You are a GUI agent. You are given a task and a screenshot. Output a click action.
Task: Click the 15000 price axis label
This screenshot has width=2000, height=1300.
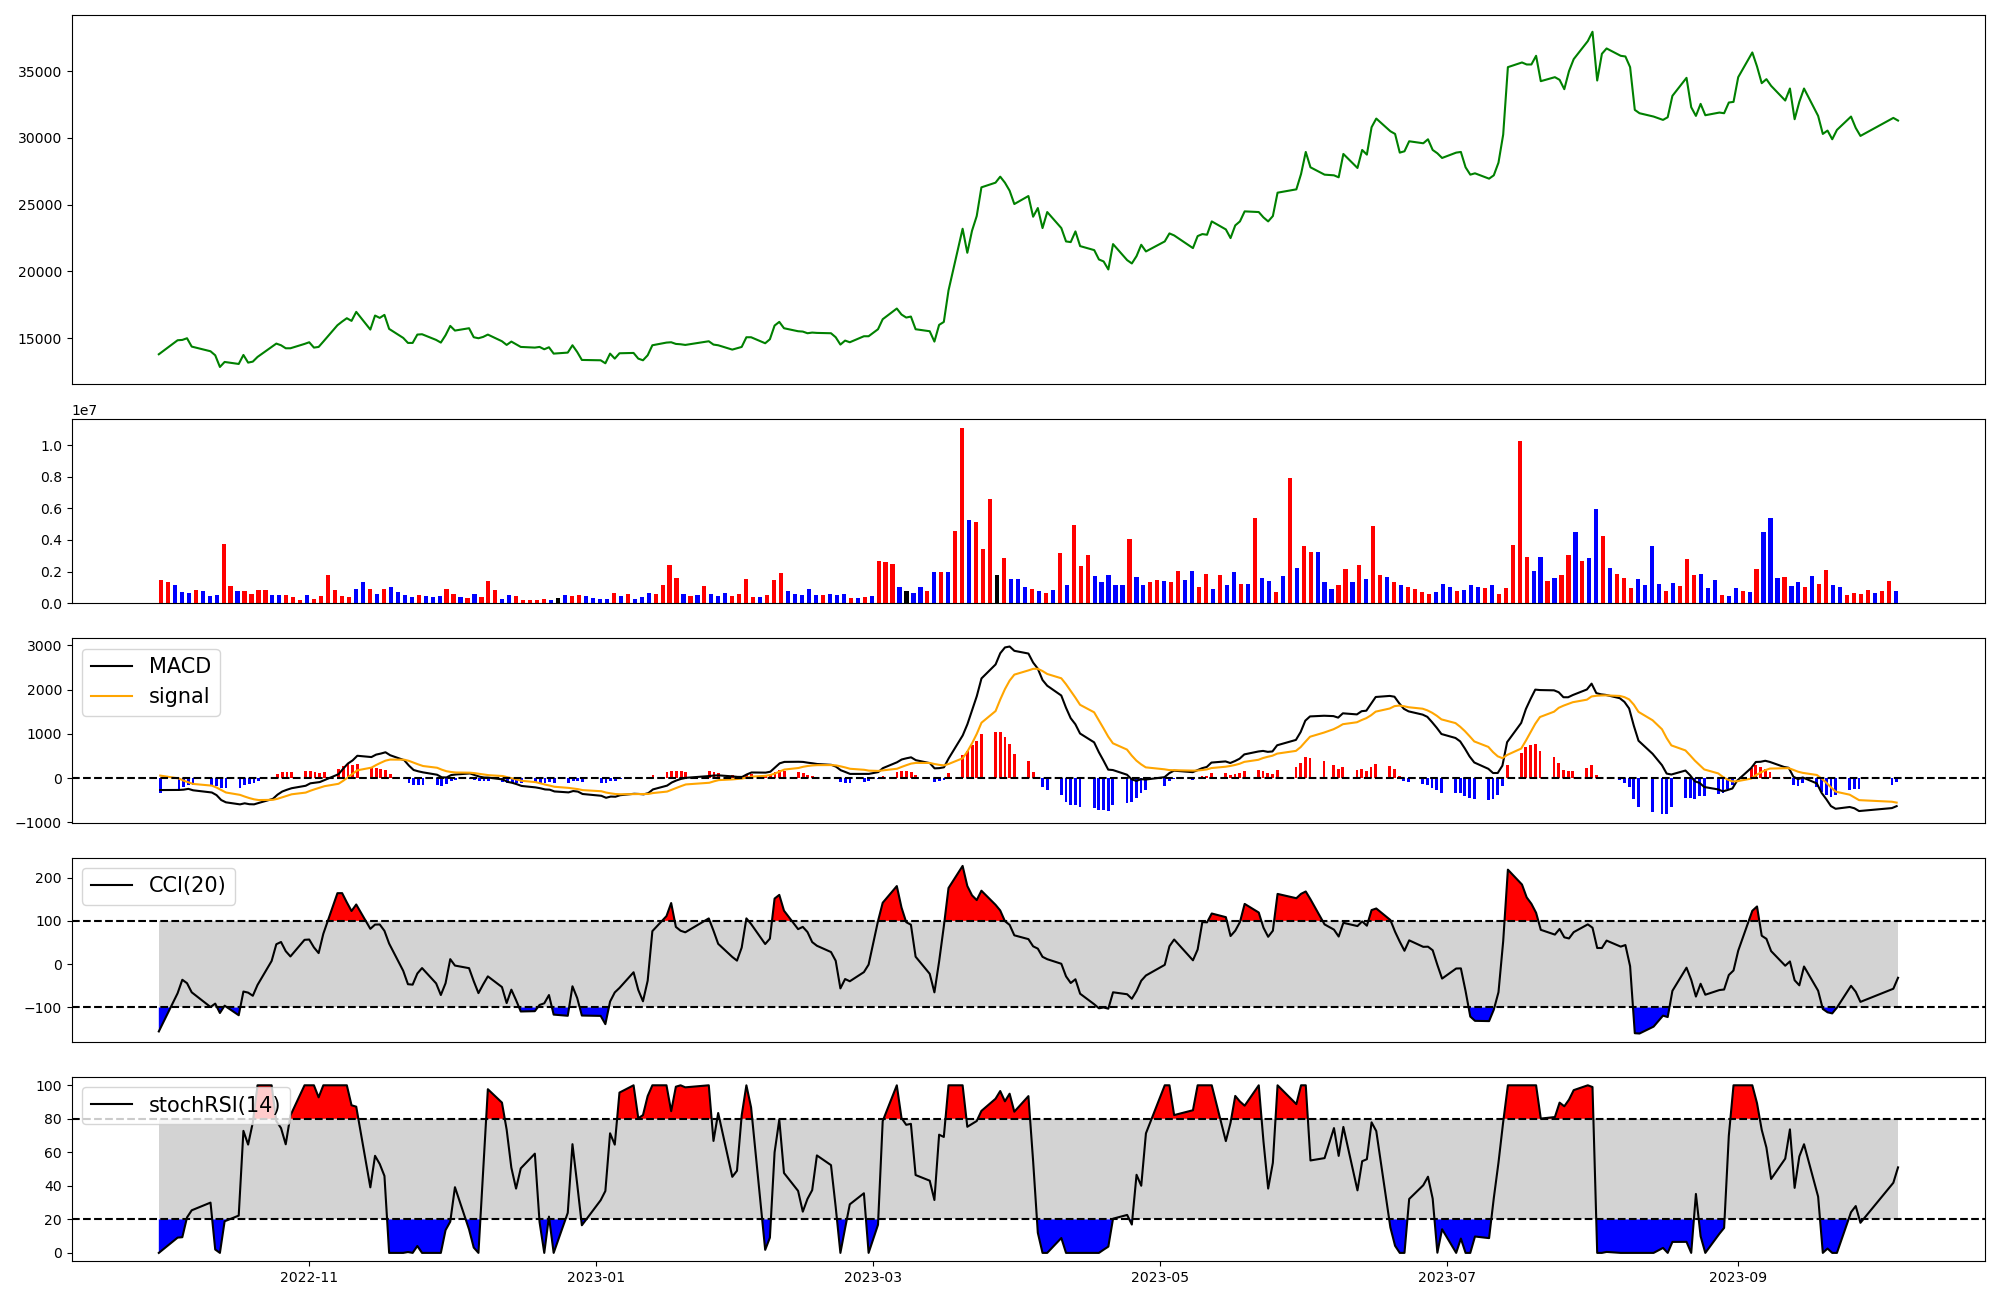40,339
